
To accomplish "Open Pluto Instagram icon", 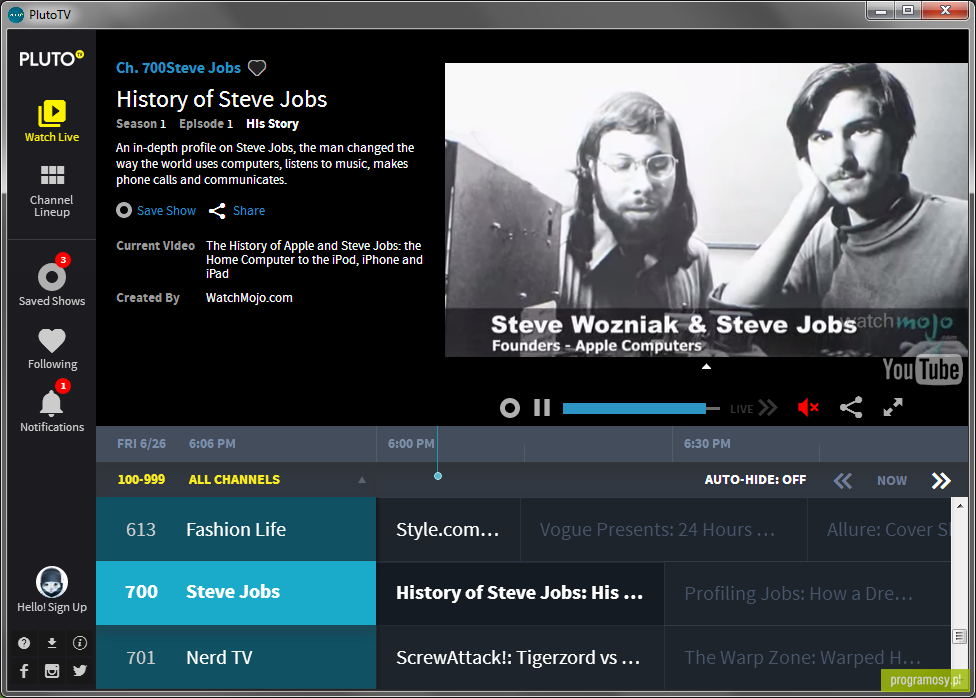I will click(52, 671).
